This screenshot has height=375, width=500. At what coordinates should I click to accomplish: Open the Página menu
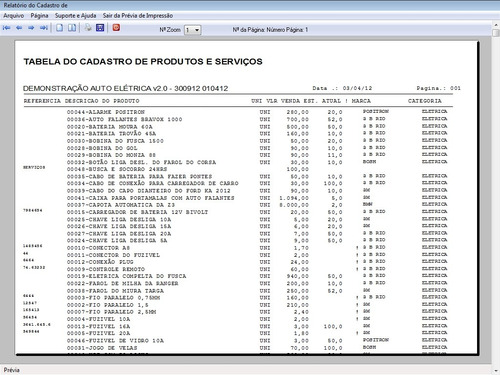click(39, 16)
